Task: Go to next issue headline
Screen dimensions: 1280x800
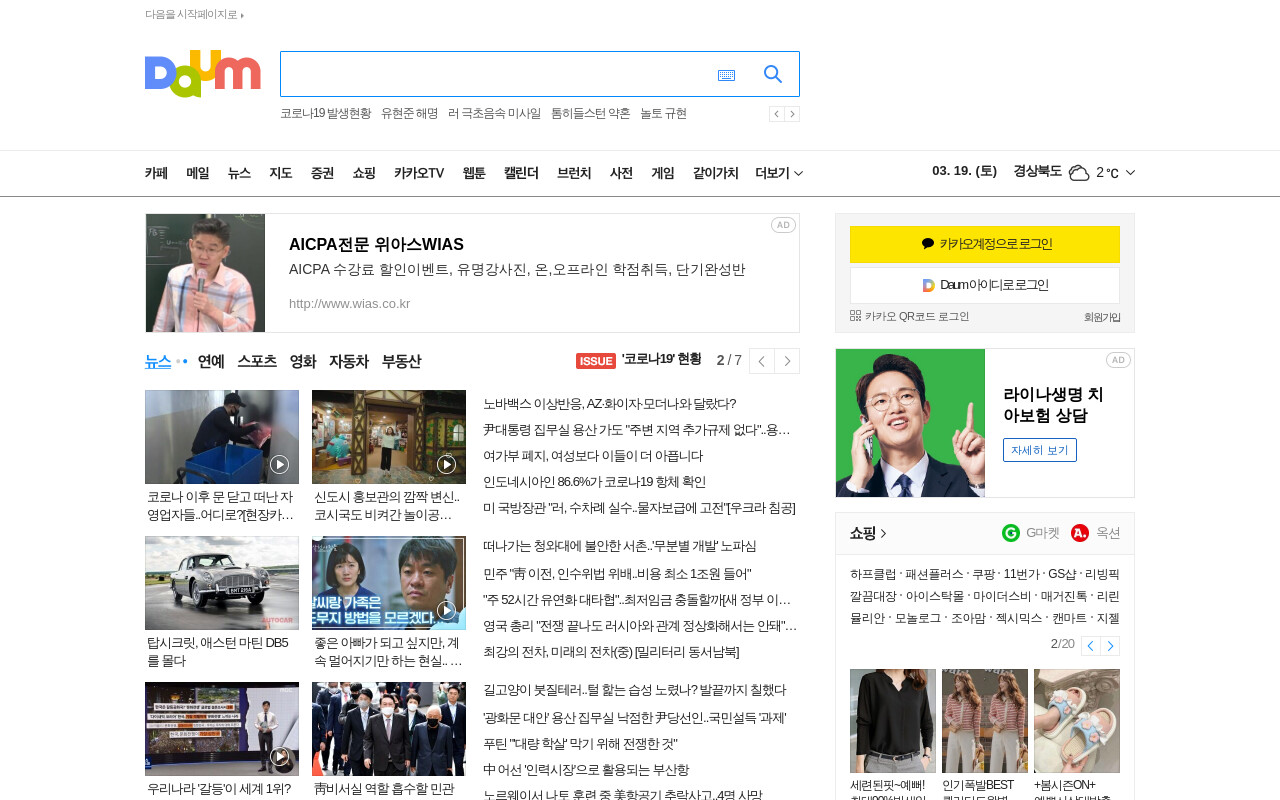Action: click(x=787, y=361)
